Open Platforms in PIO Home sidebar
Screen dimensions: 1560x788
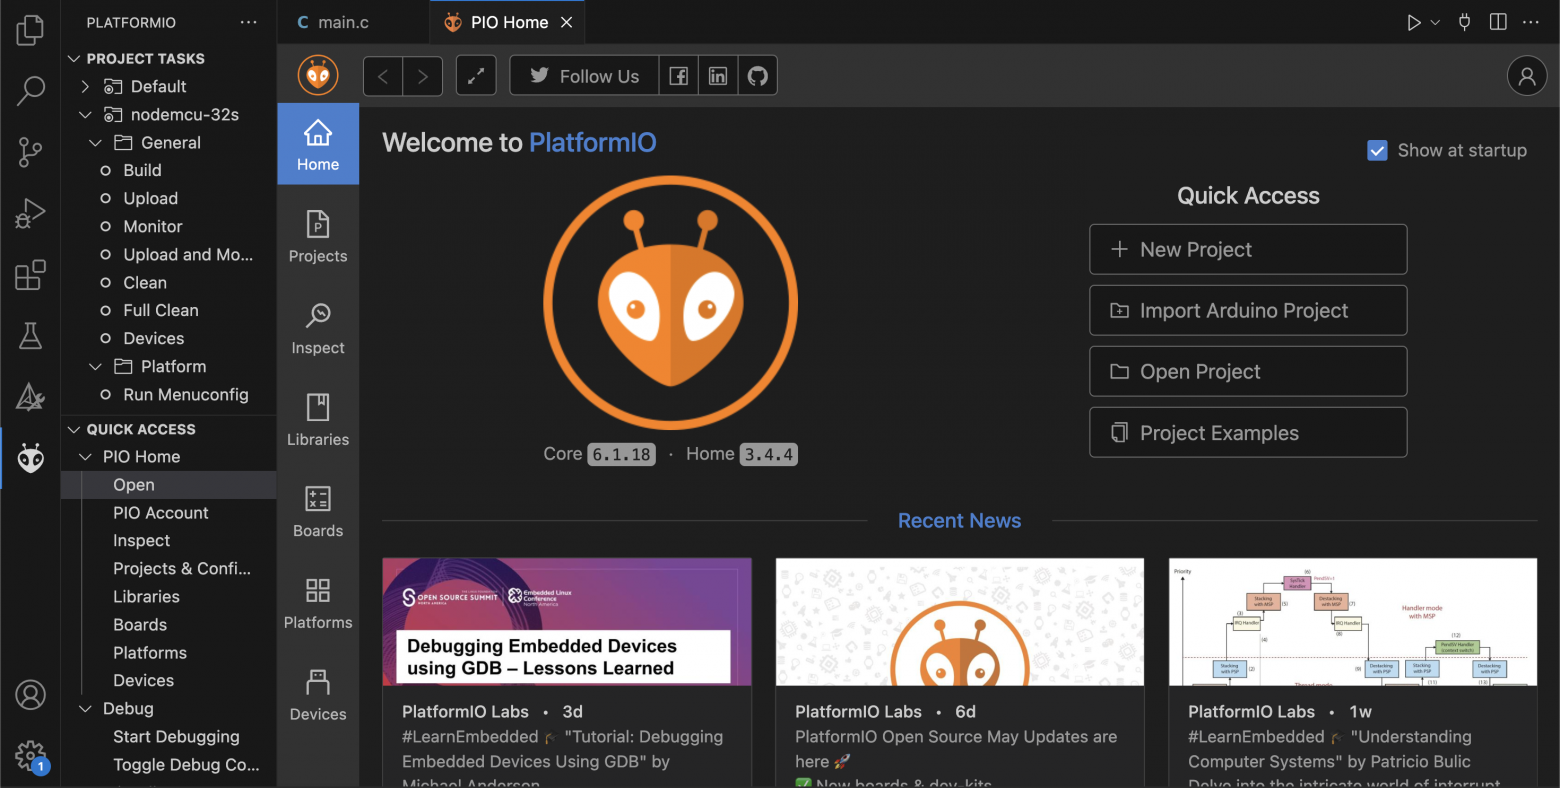tap(318, 603)
